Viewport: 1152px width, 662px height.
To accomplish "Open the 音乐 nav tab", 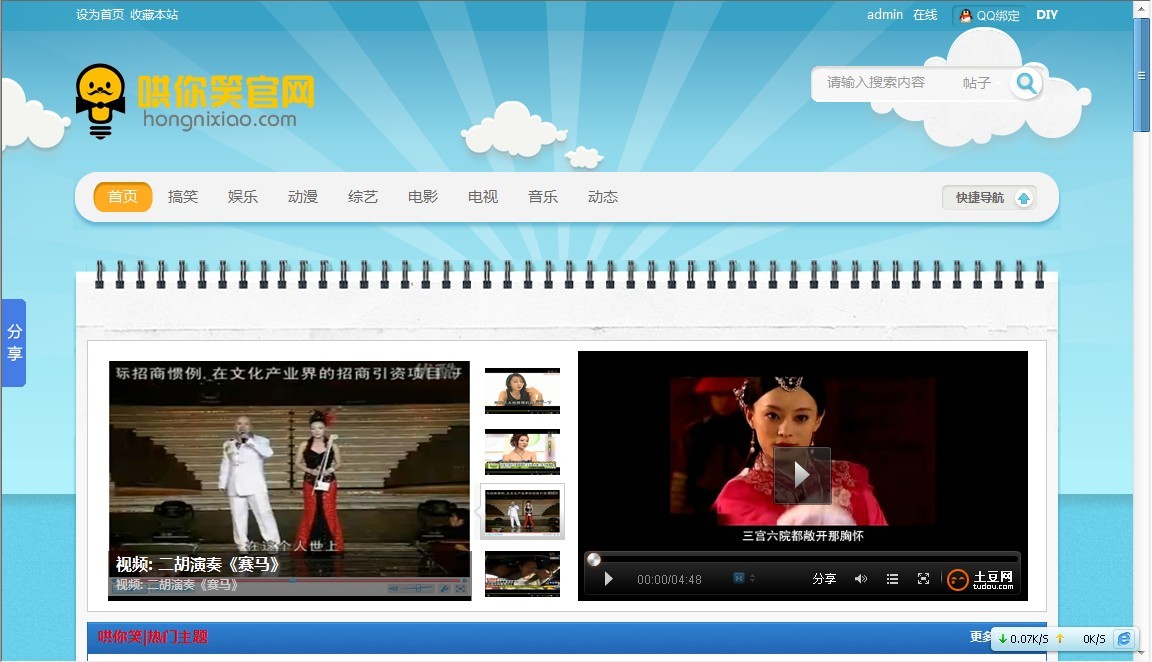I will pyautogui.click(x=543, y=197).
